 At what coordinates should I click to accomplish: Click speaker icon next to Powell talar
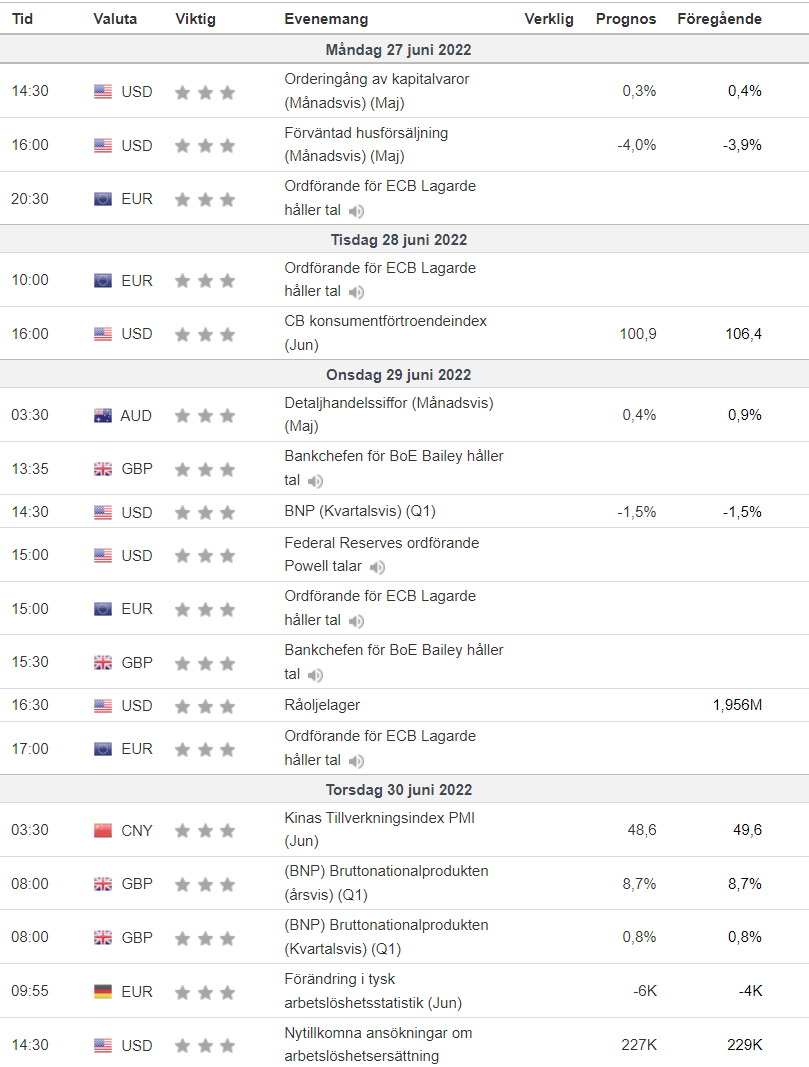click(x=378, y=567)
